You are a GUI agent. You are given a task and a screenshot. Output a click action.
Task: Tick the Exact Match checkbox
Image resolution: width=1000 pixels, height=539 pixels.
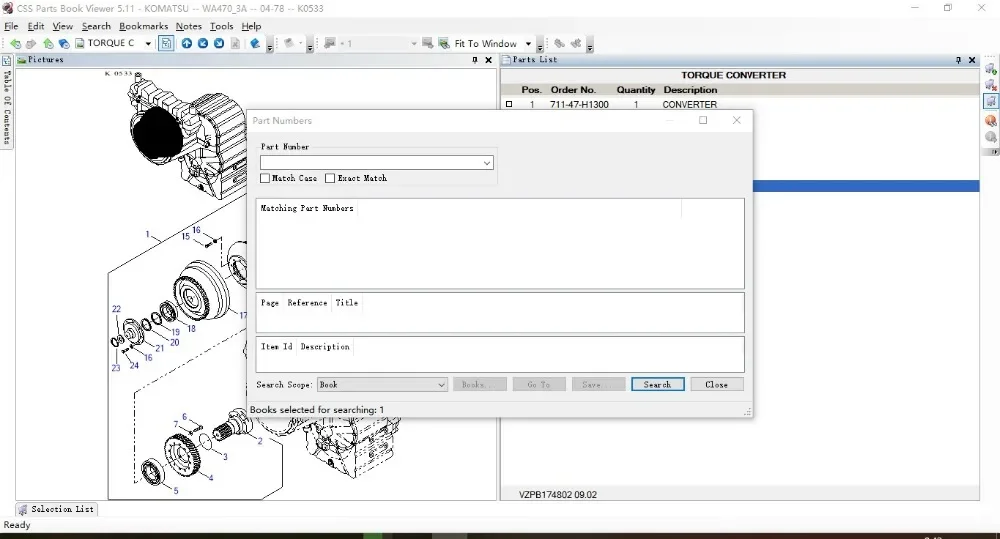330,178
